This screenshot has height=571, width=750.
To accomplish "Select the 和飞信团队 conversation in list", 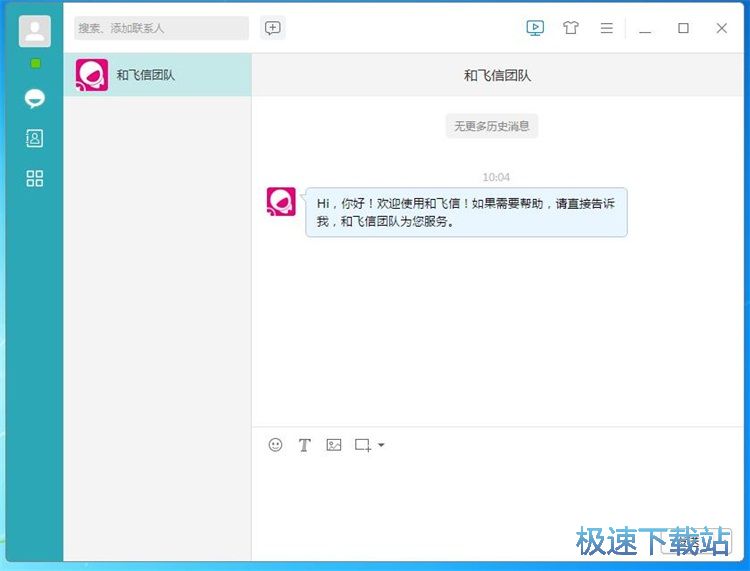I will [x=157, y=75].
